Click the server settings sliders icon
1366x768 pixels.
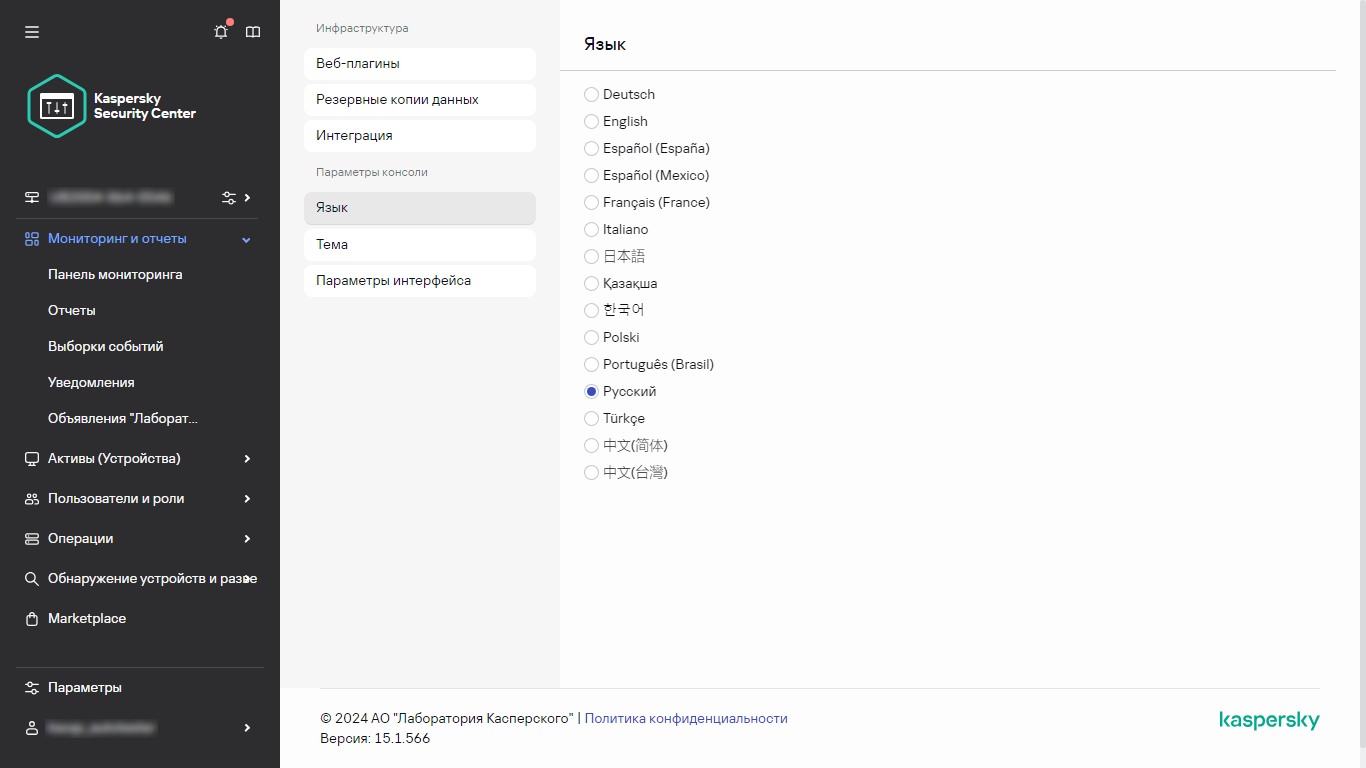coord(229,198)
